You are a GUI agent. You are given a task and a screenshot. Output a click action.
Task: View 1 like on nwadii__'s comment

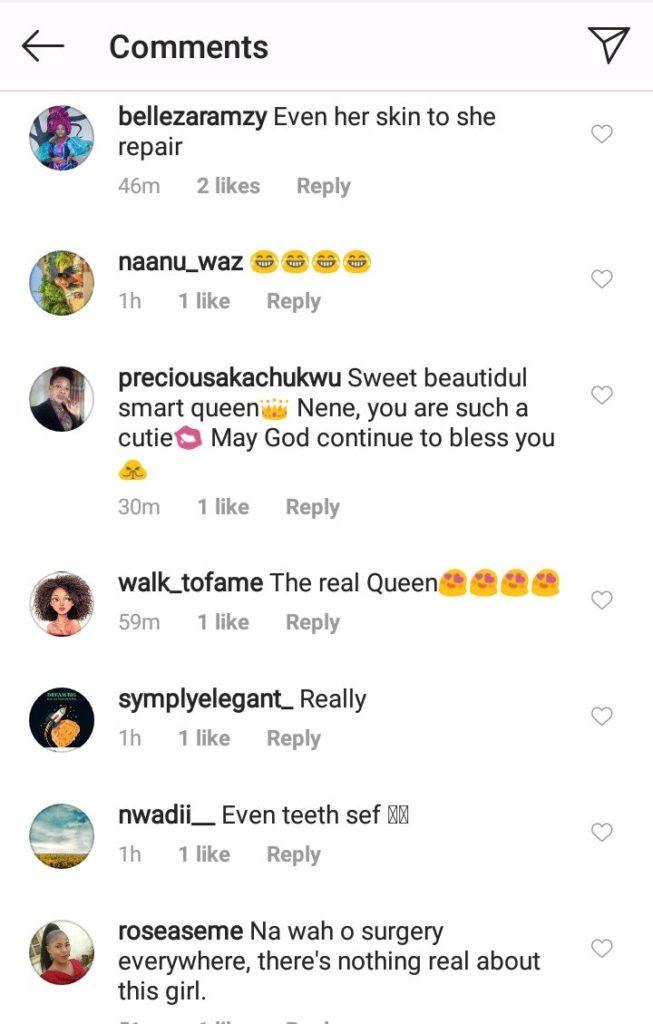point(204,854)
